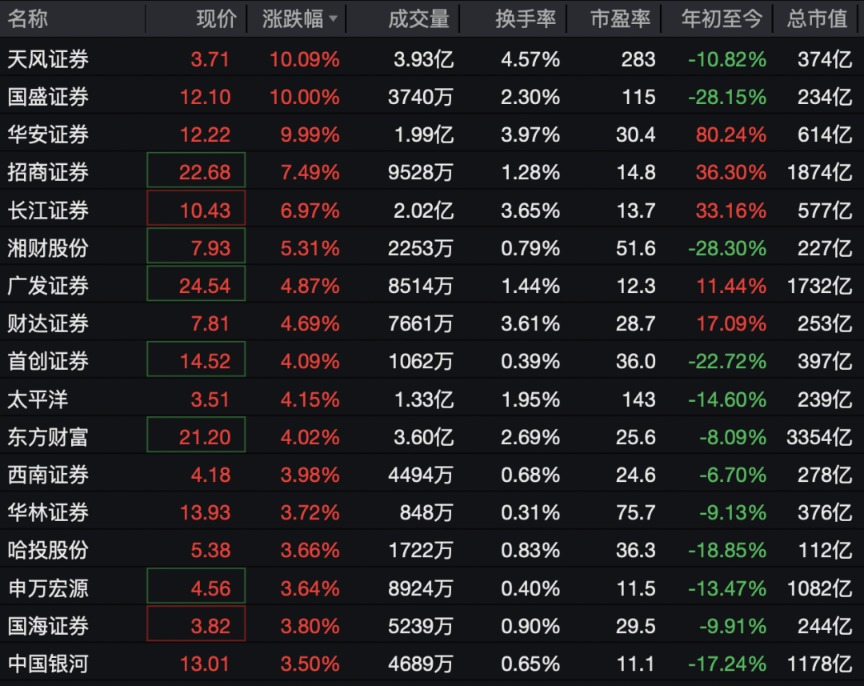The image size is (864, 686).
Task: Click year-to-date 17.09% value
Action: point(731,324)
